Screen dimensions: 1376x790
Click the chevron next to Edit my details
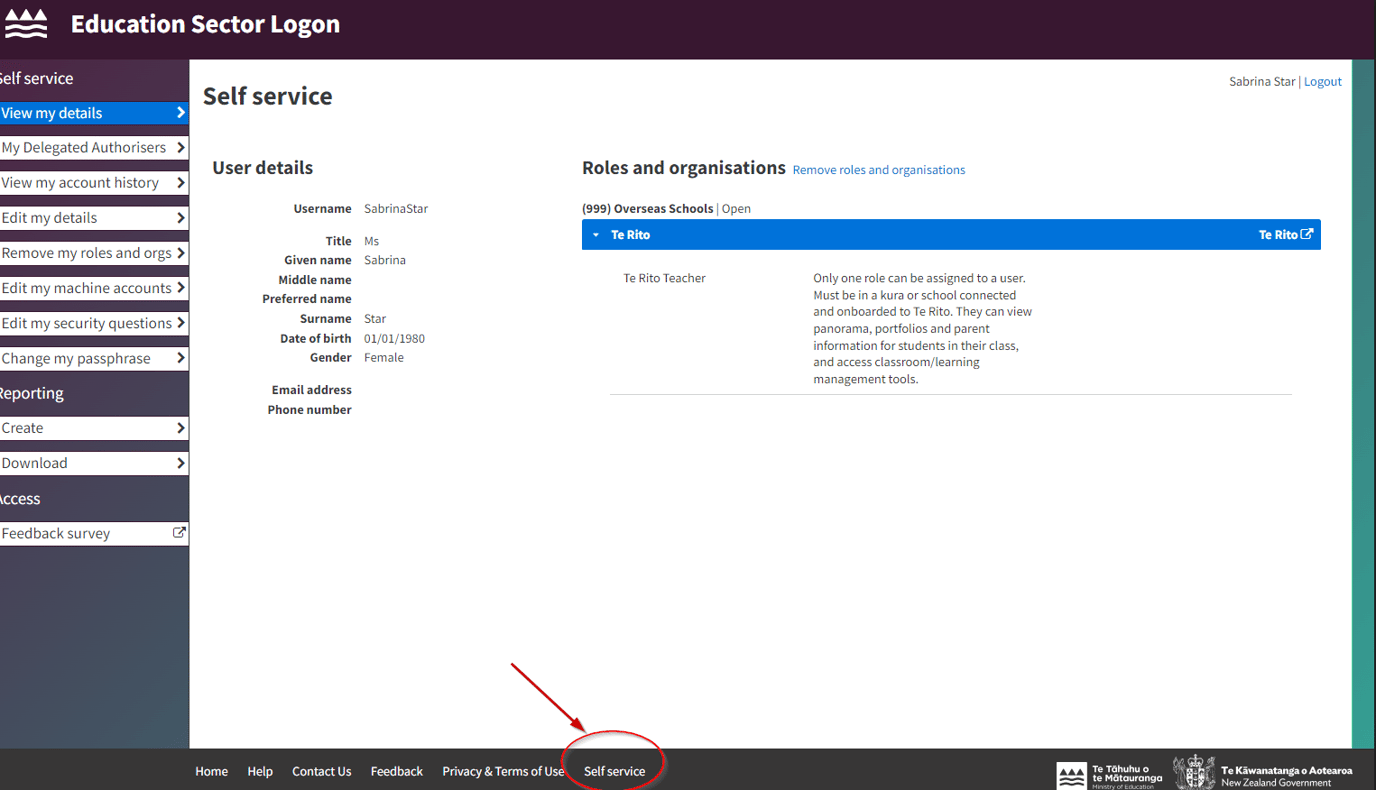point(181,218)
